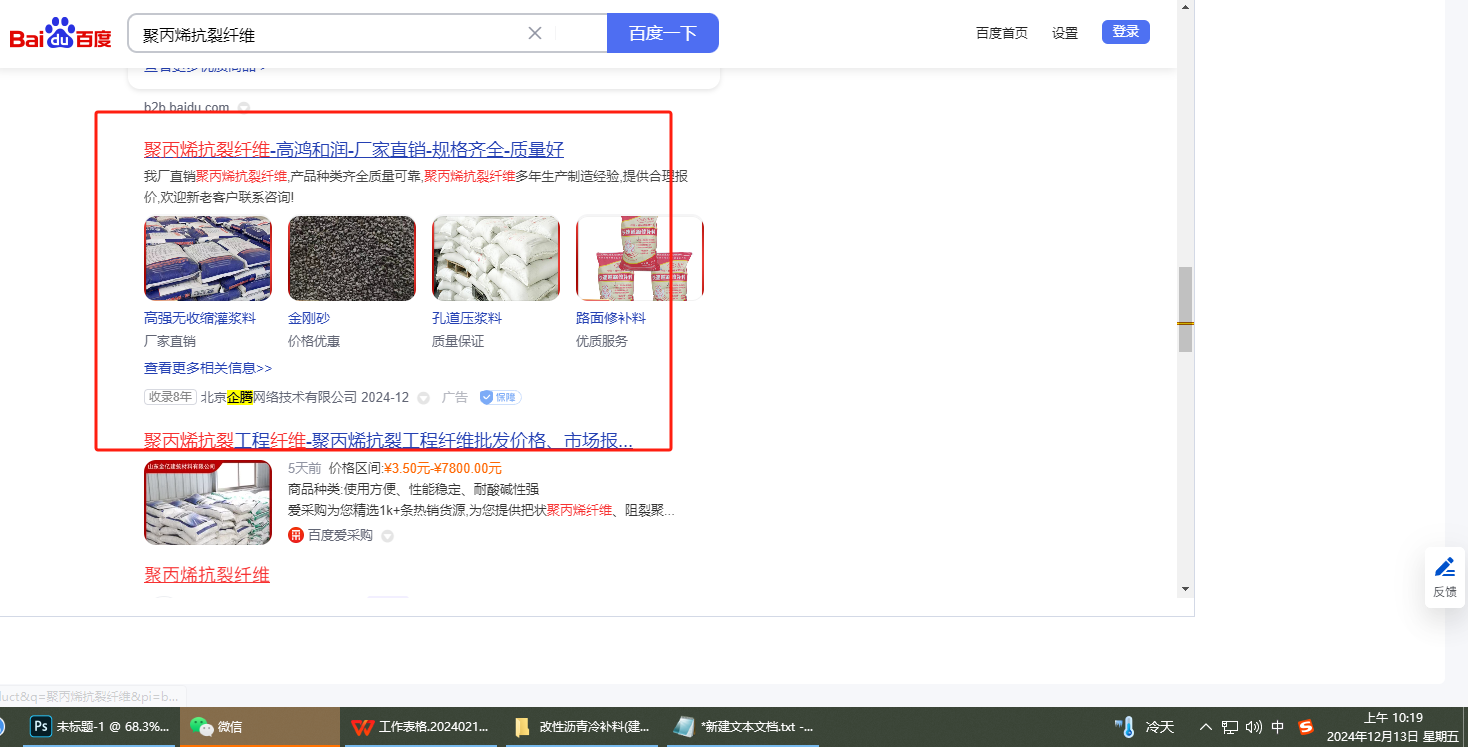
Task: Click the Sogou input method tray icon
Action: tap(1305, 727)
